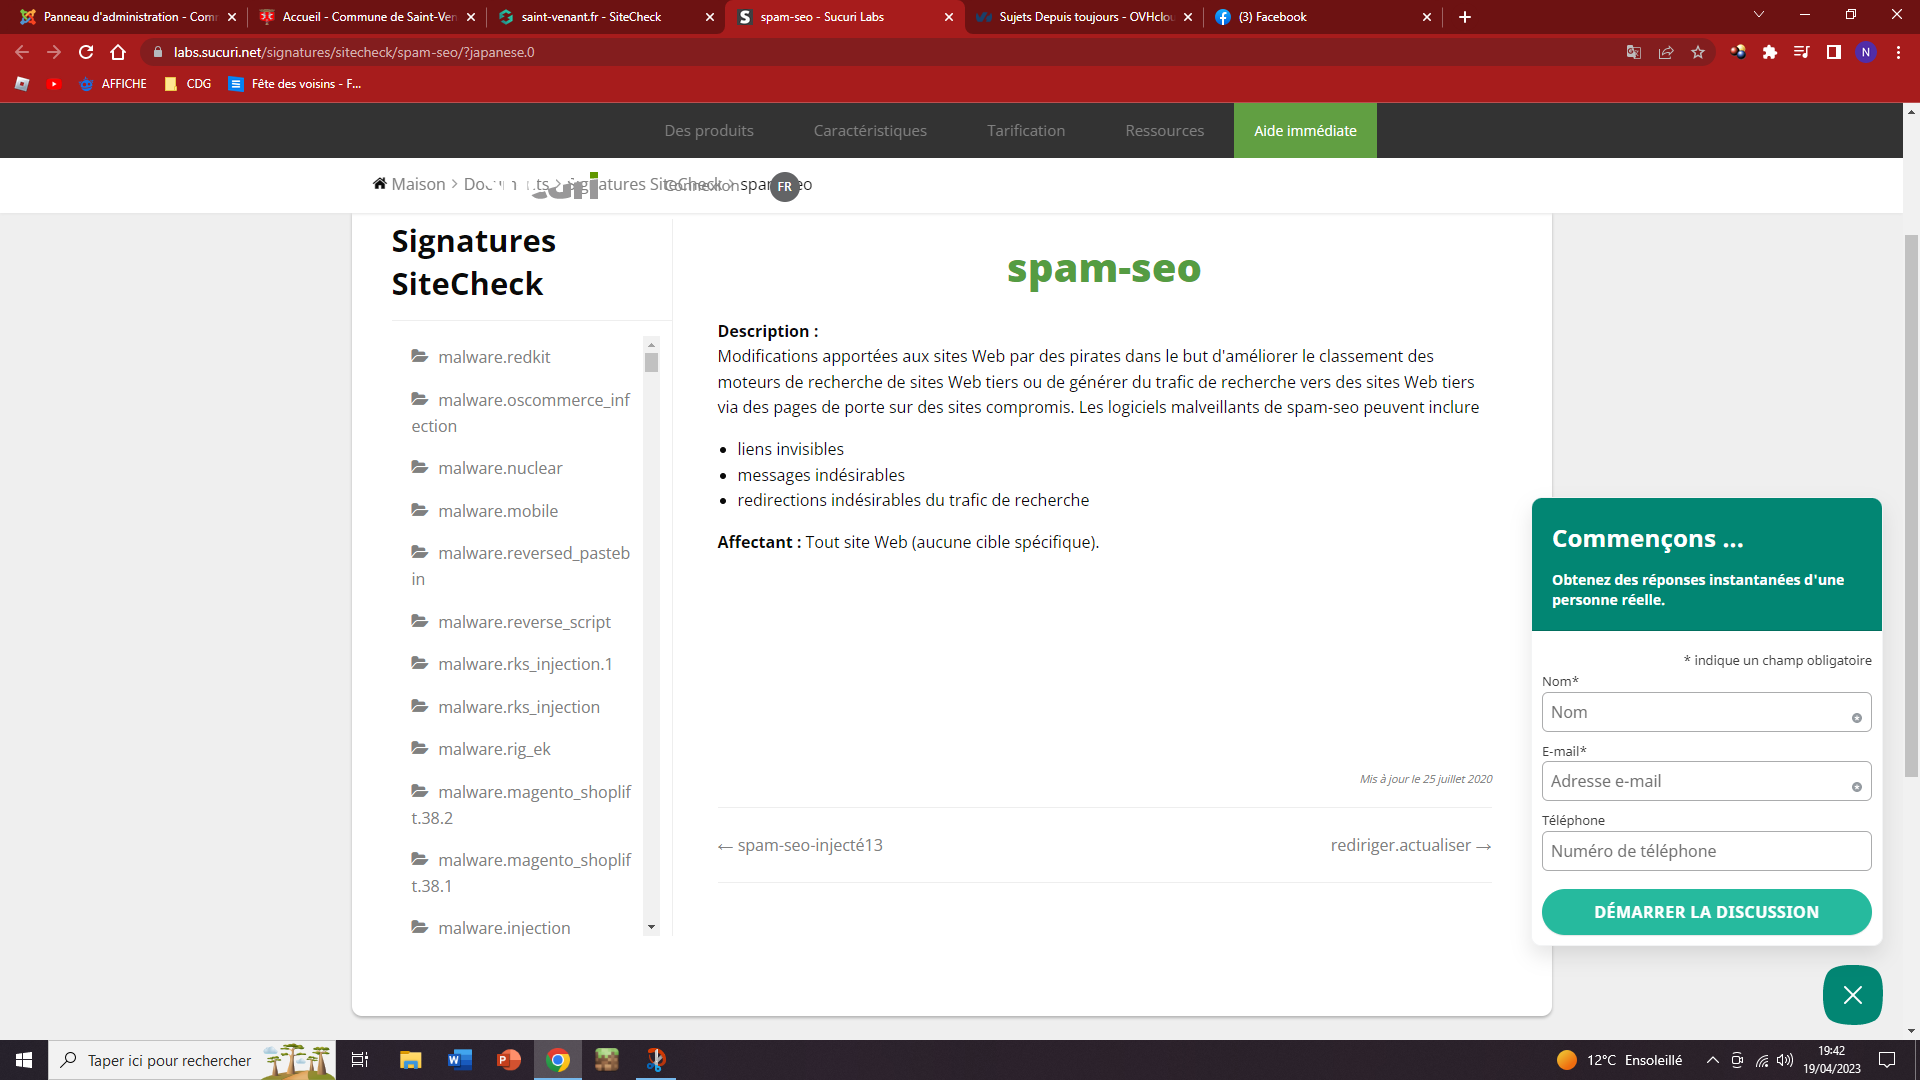Open the Tarification menu item
Screen dimensions: 1920x1080
1025,130
